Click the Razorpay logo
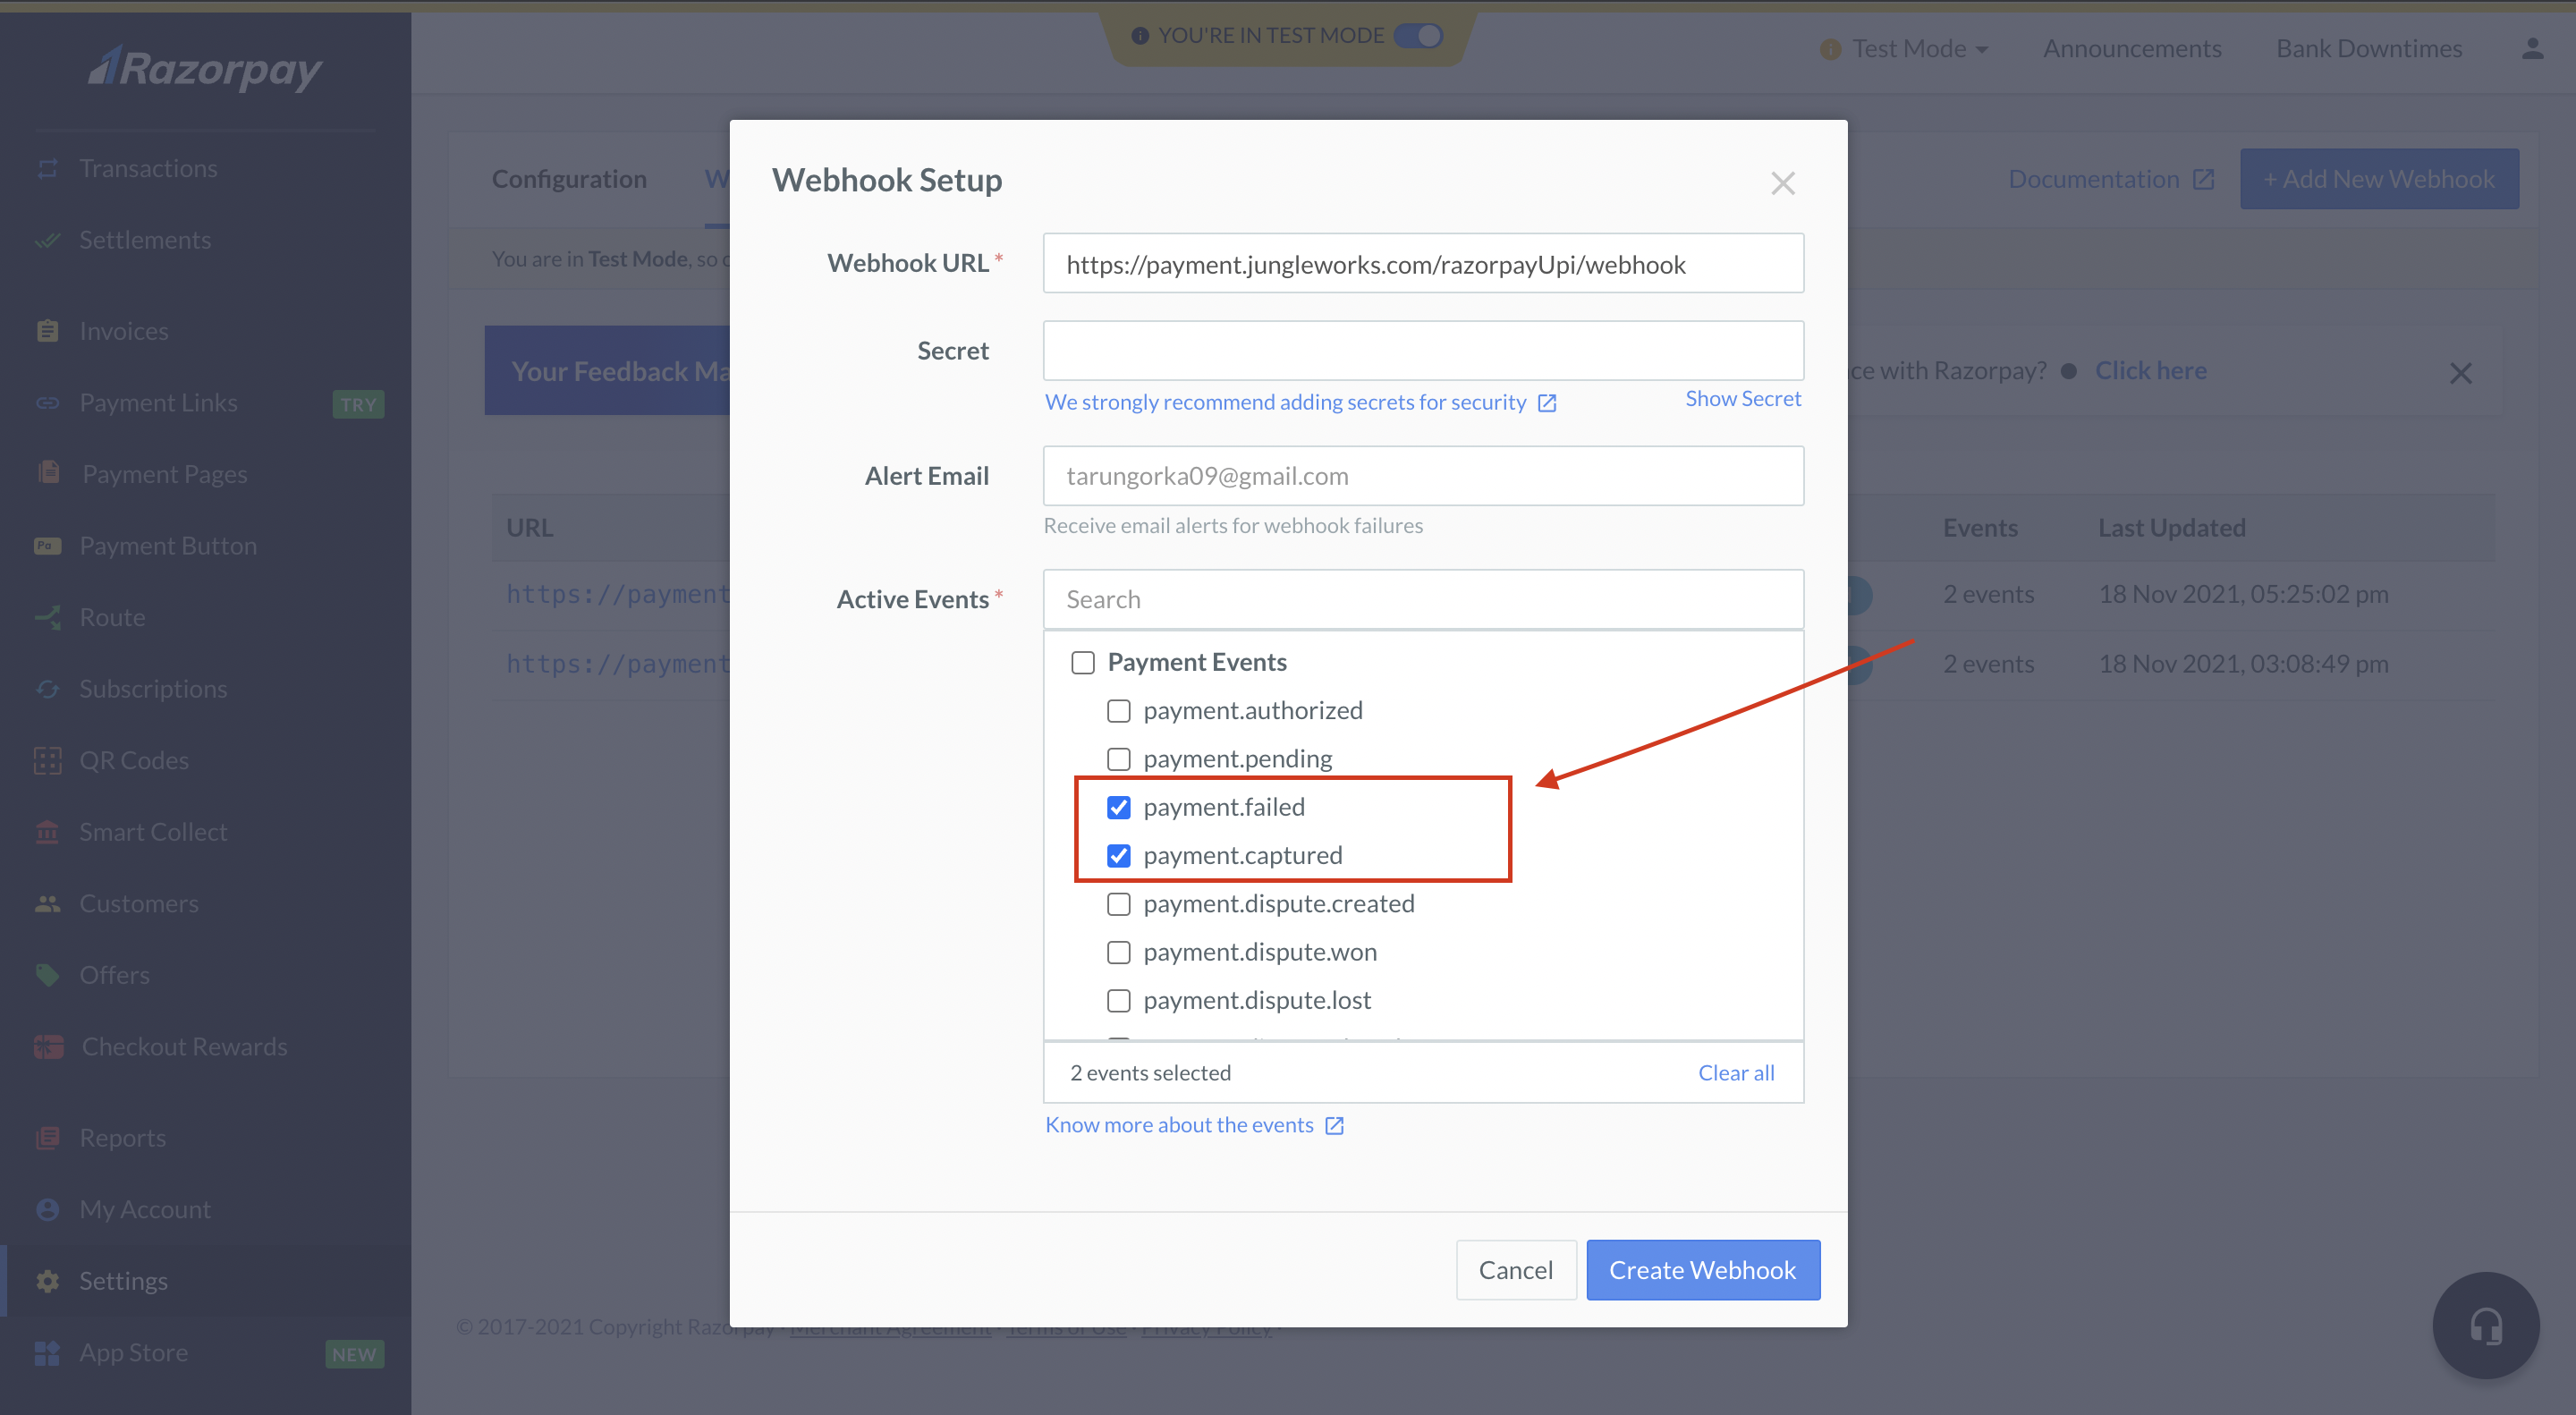This screenshot has height=1415, width=2576. [206, 70]
